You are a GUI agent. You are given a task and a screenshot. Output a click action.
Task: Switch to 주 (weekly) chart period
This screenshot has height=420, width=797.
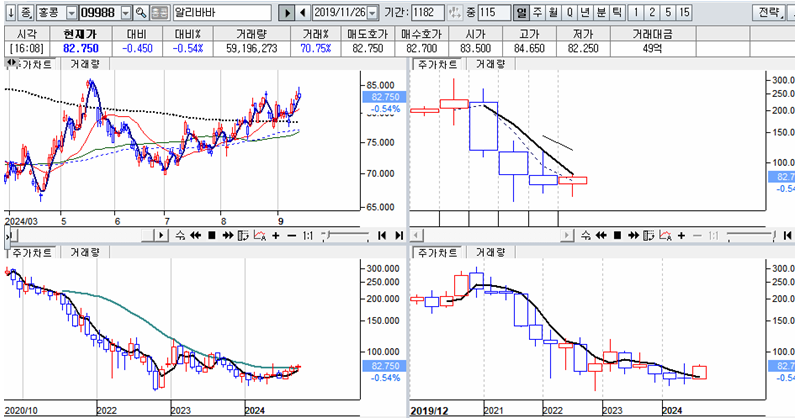click(x=537, y=13)
